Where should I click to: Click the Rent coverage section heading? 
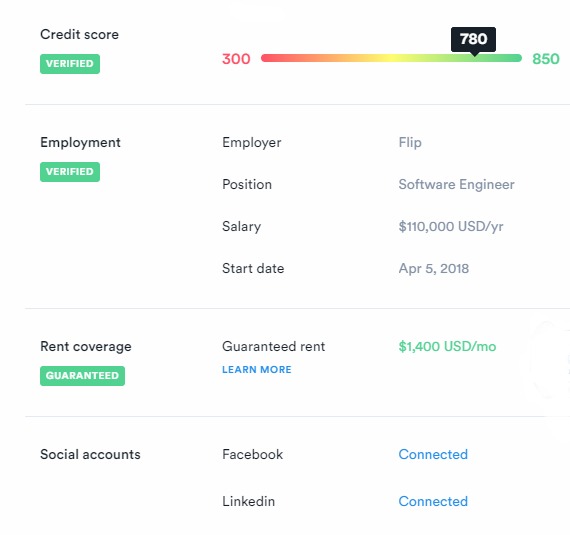point(86,346)
